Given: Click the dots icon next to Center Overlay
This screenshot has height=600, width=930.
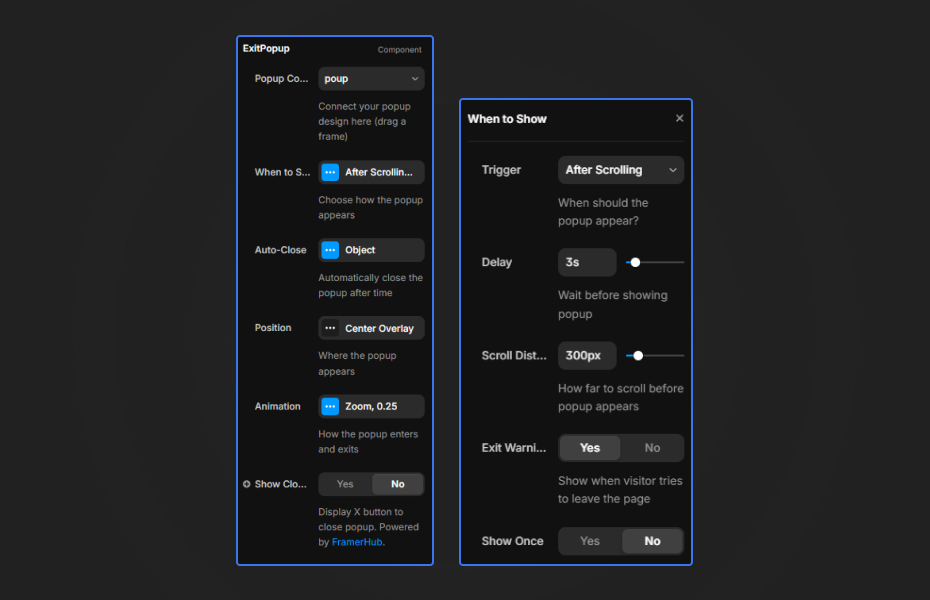Looking at the screenshot, I should (330, 328).
